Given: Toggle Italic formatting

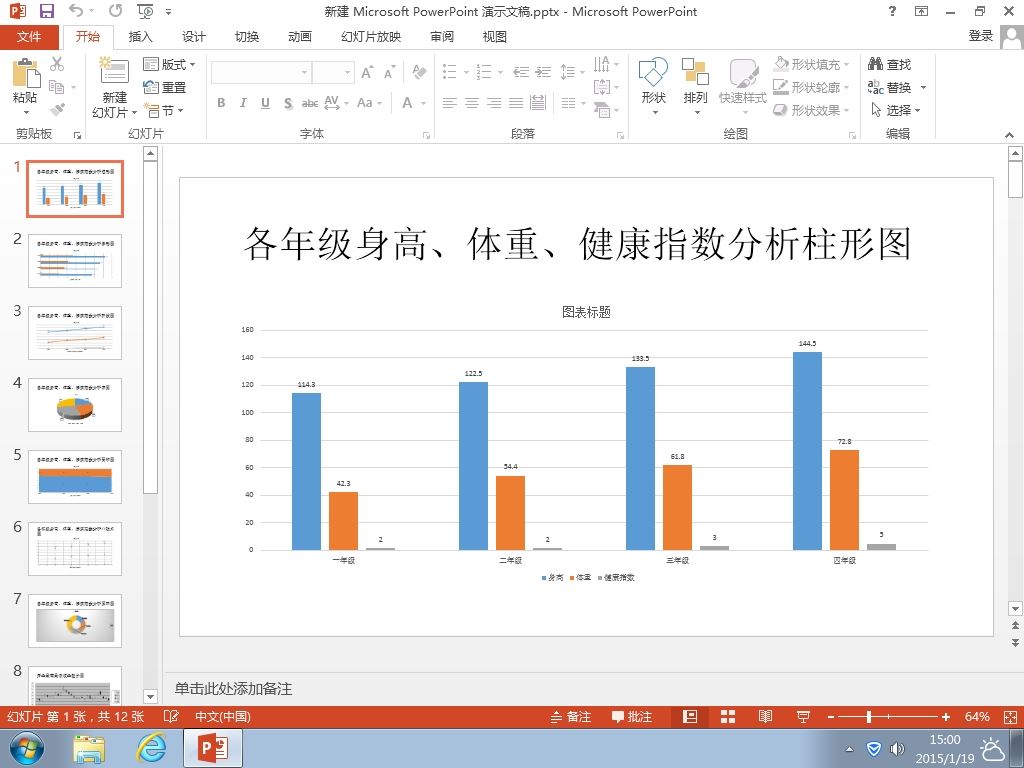Looking at the screenshot, I should 243,103.
